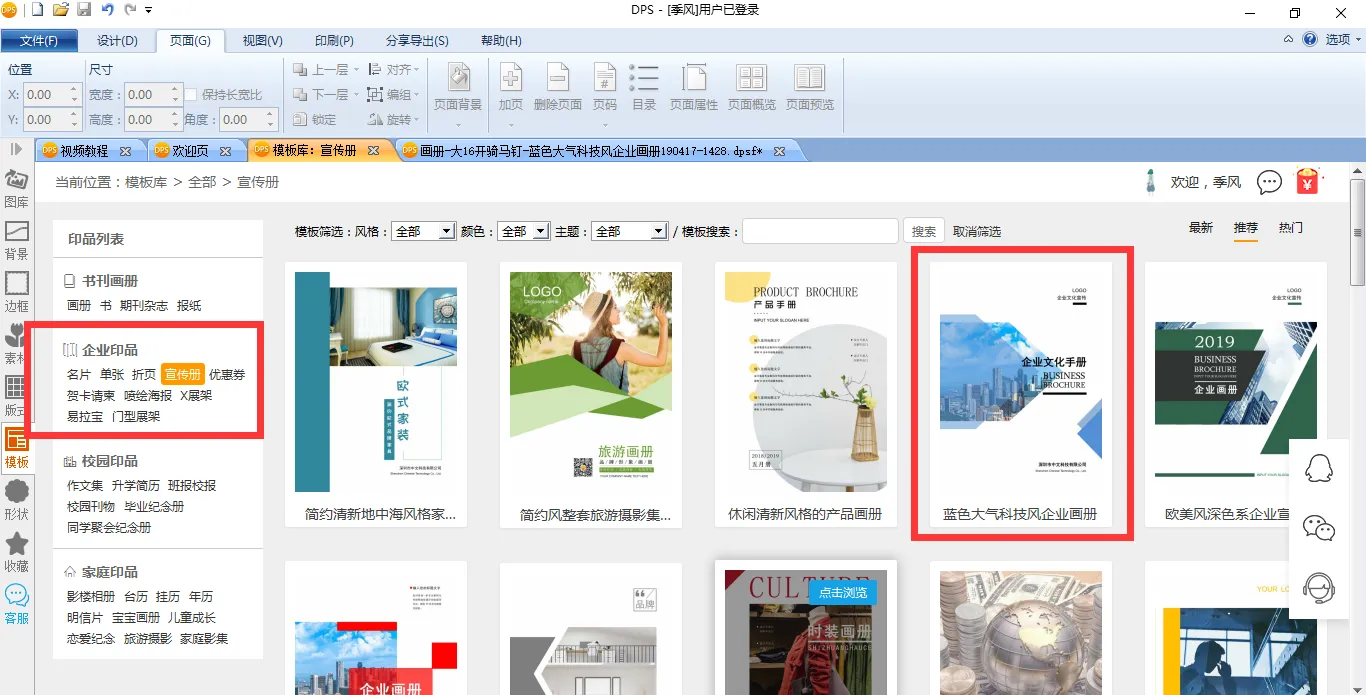1366x695 pixels.
Task: Expand the 风格 style filter dropdown
Action: coord(424,231)
